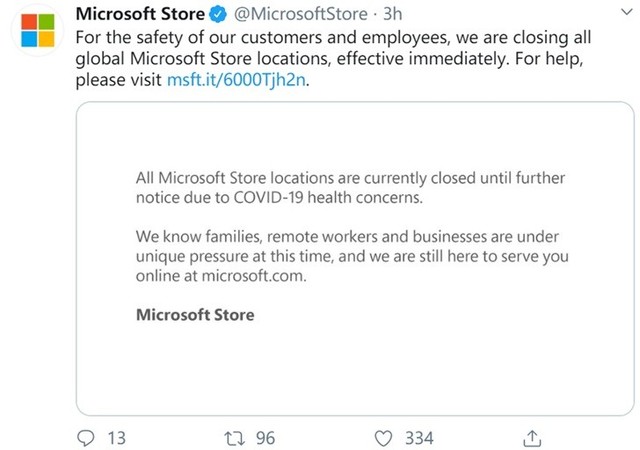The height and width of the screenshot is (450, 640).
Task: Open the tweet options chevron menu
Action: click(627, 12)
